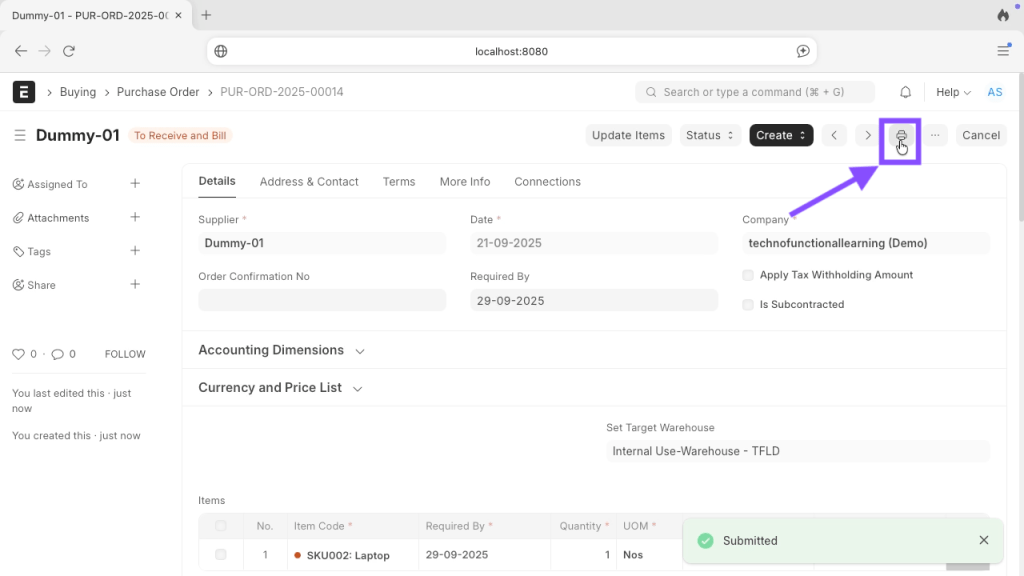This screenshot has height=576, width=1024.
Task: Click the search or command bar
Action: (x=754, y=92)
